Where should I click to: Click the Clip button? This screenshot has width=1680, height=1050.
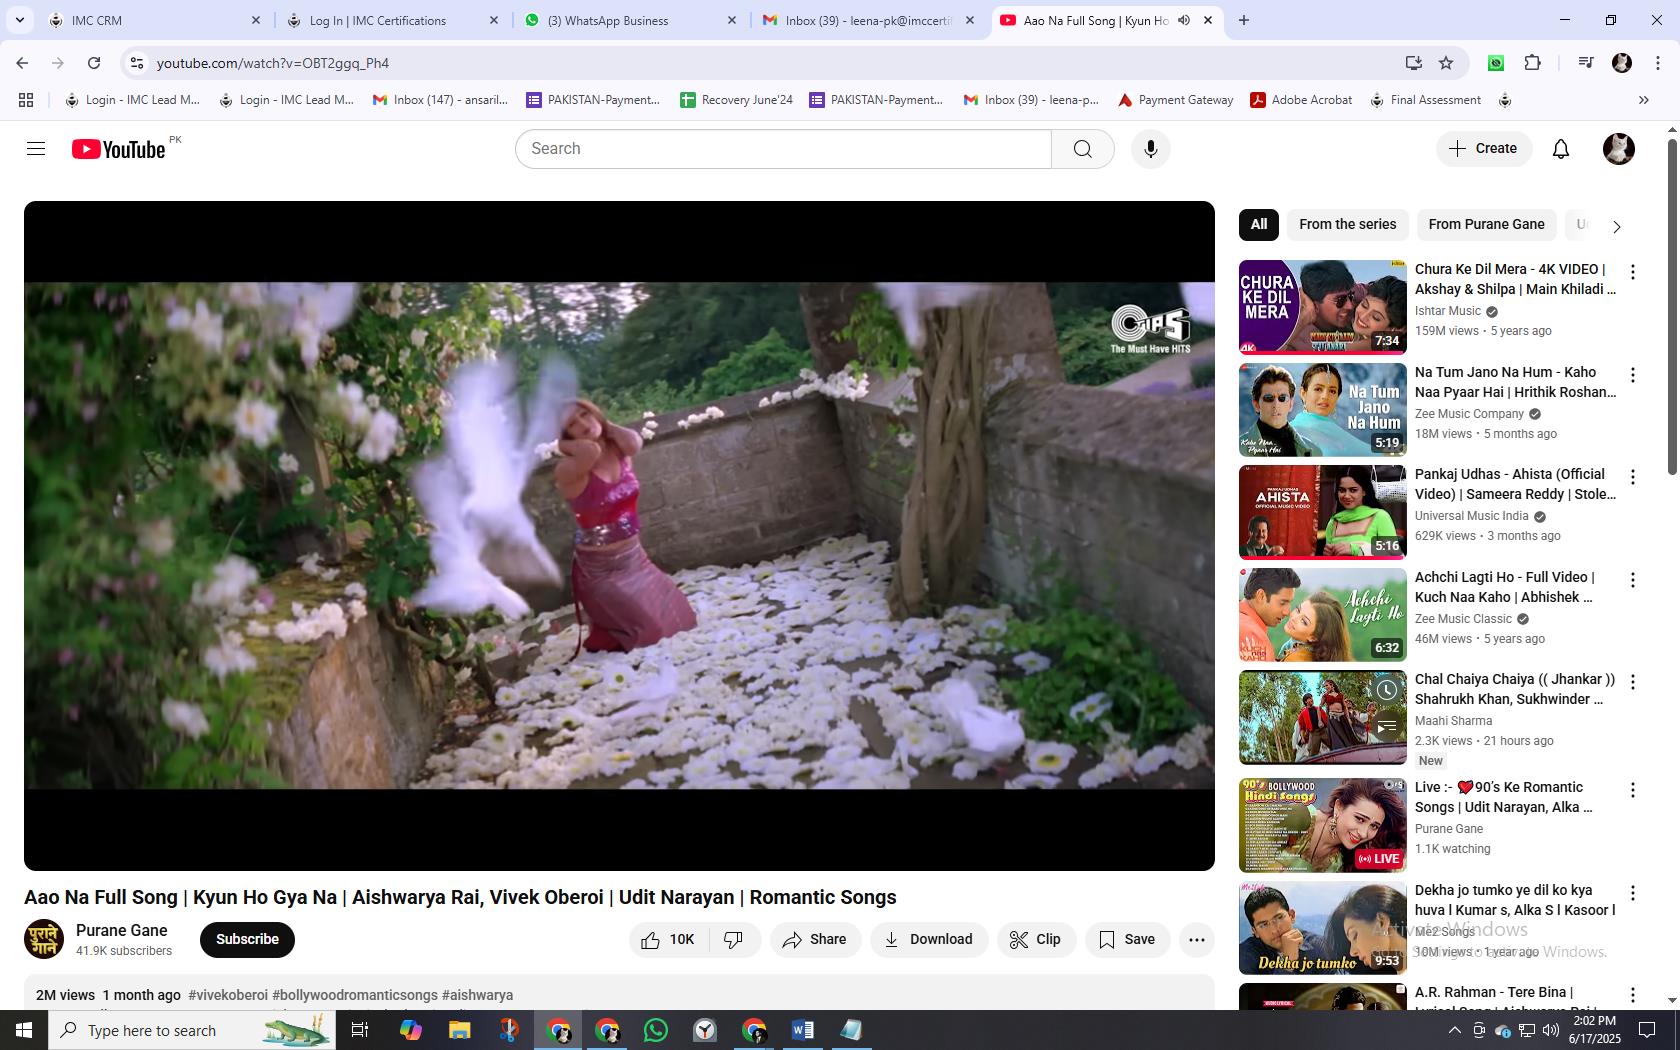(x=1036, y=939)
